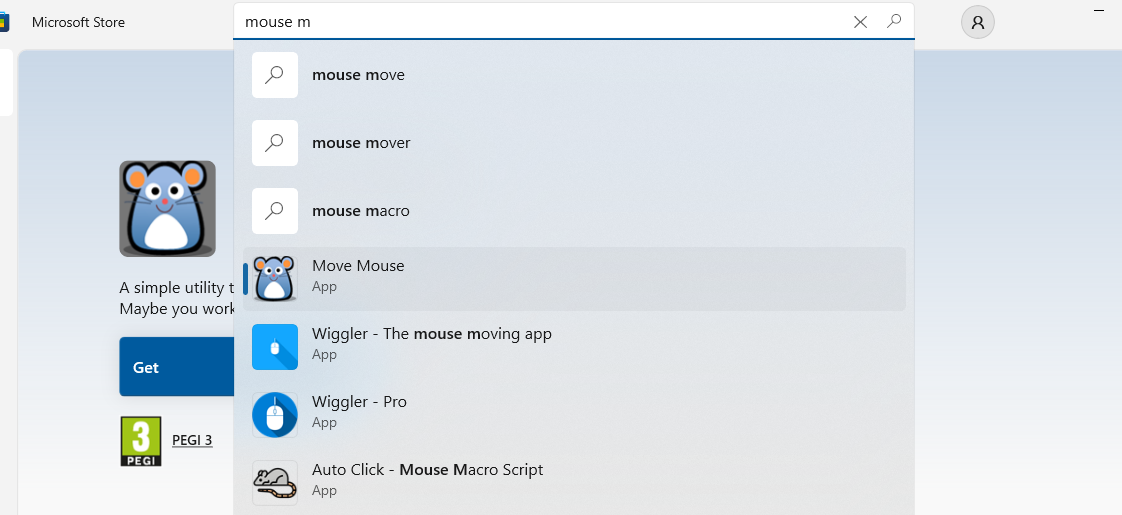
Task: Clear the search text with the X icon
Action: coord(860,22)
